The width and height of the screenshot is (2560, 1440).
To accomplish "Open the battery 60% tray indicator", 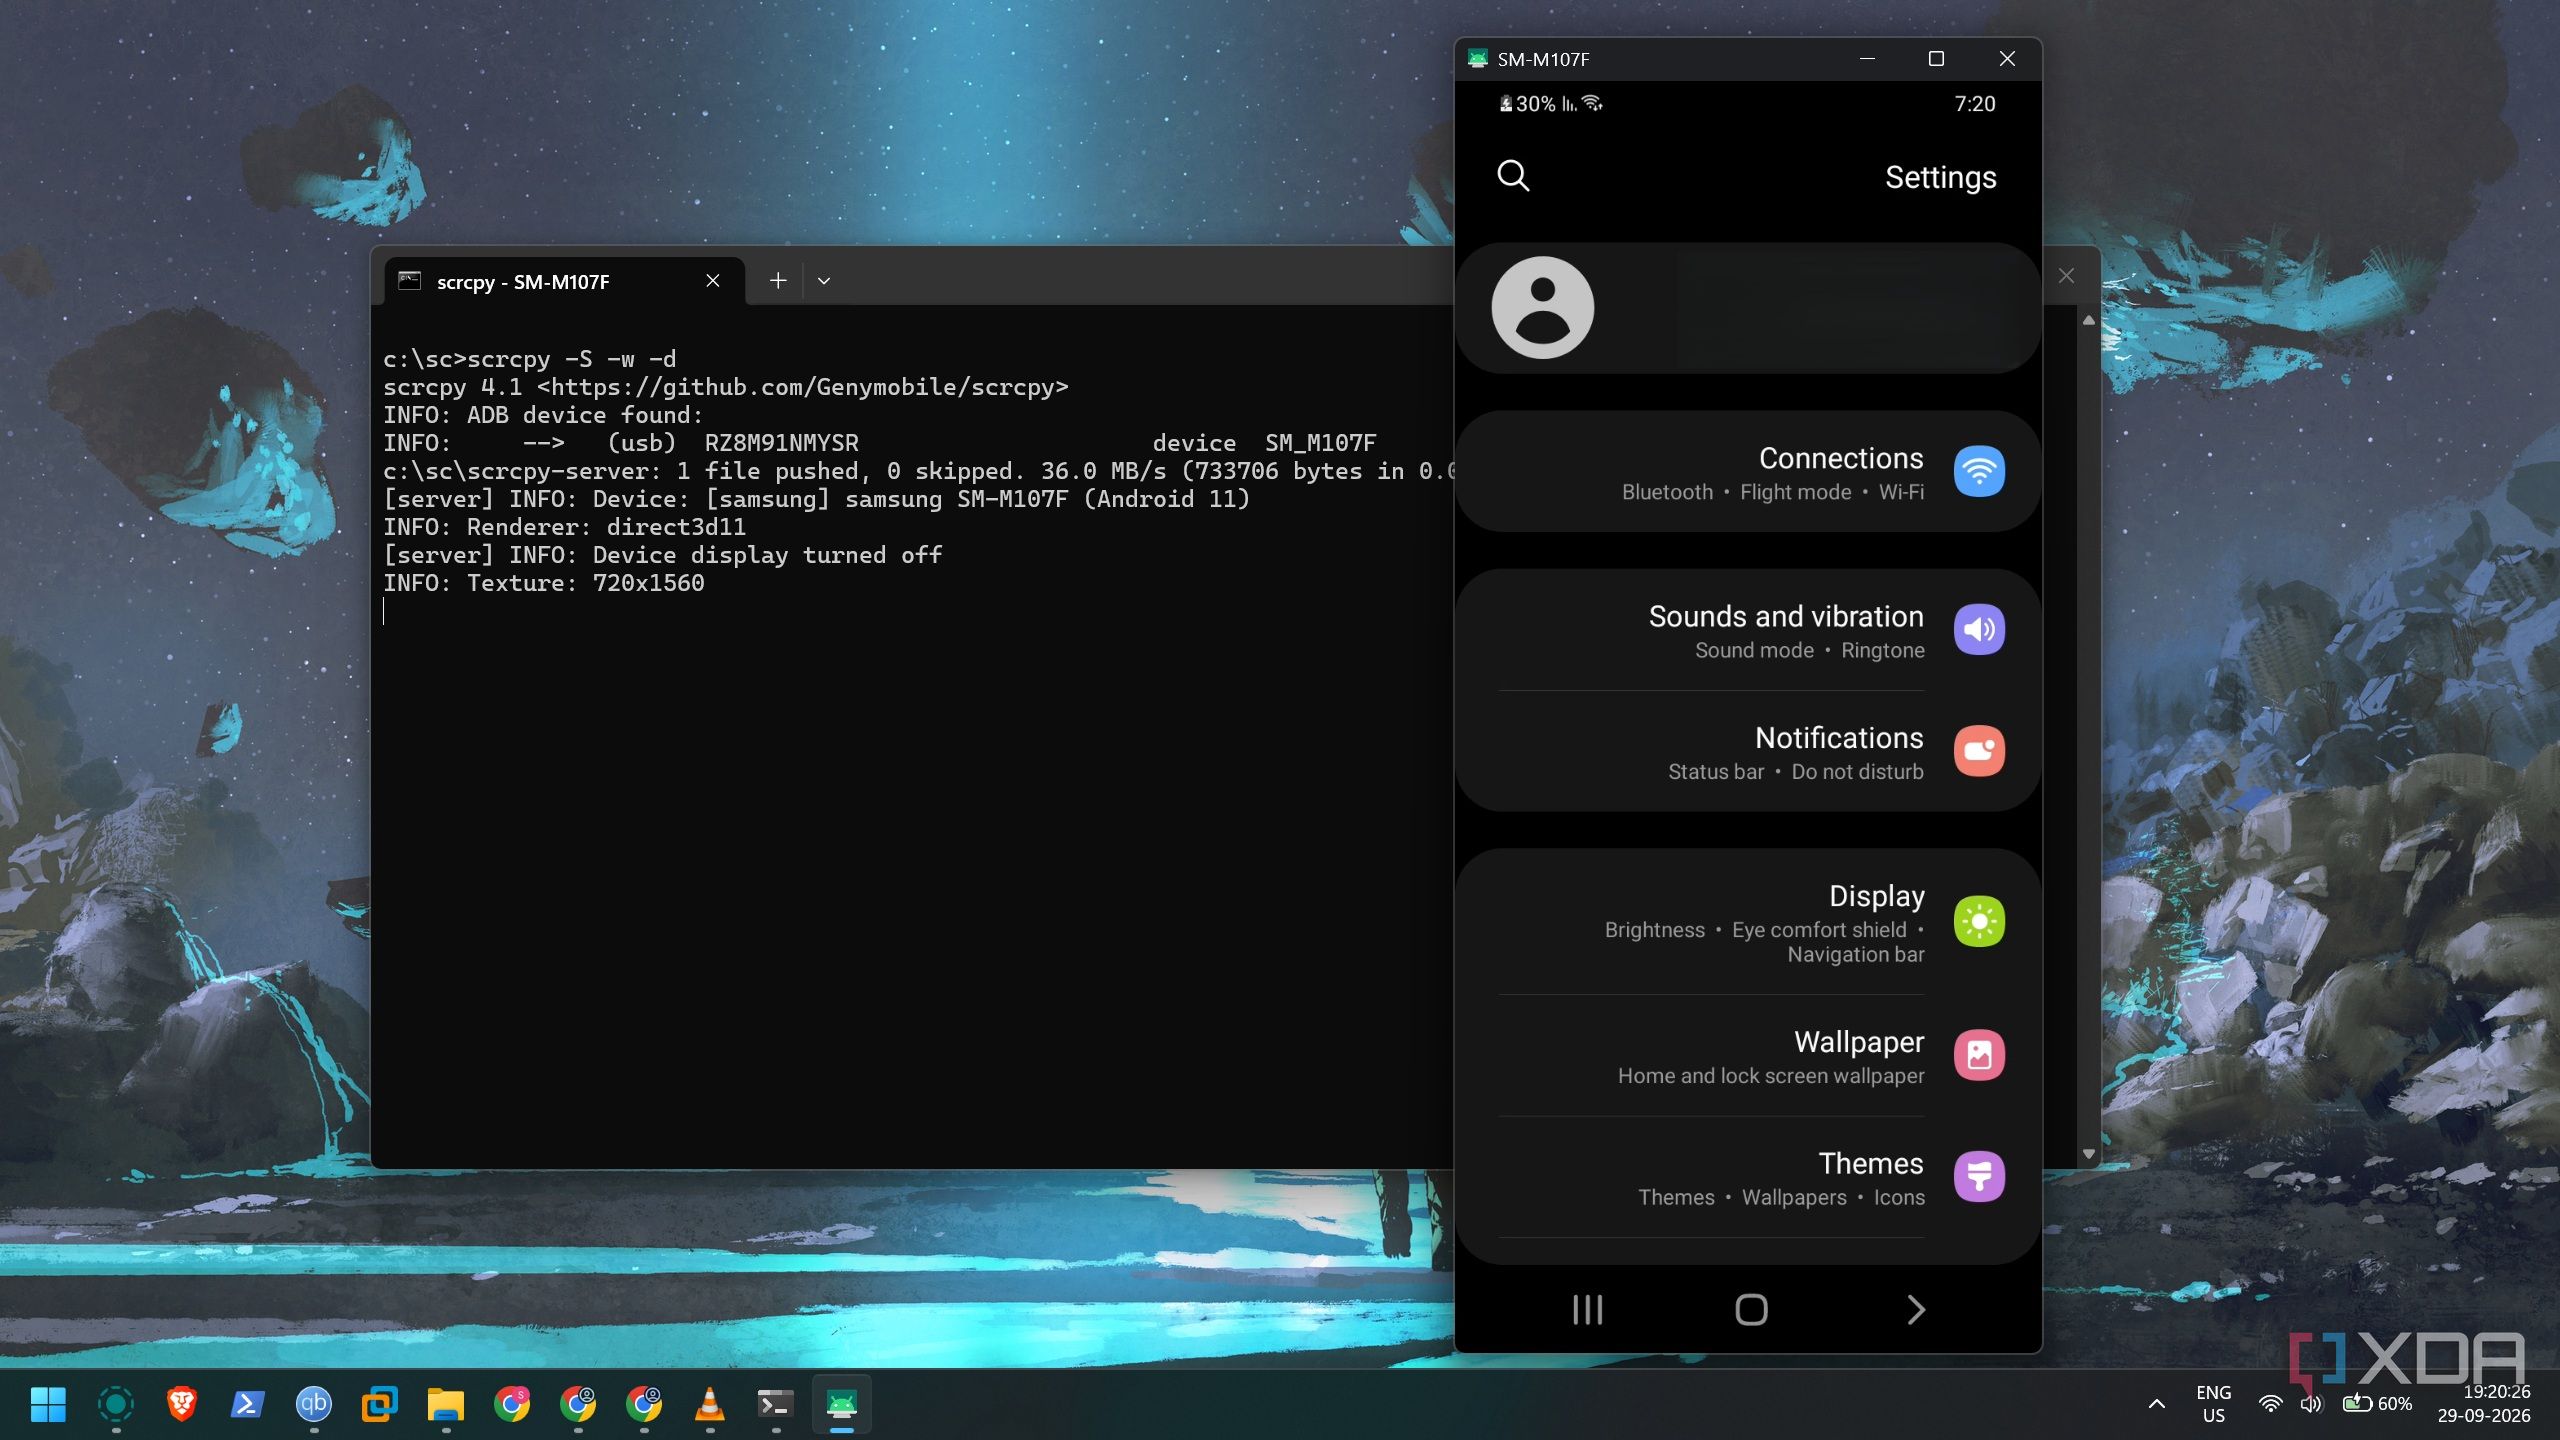I will coord(2378,1404).
